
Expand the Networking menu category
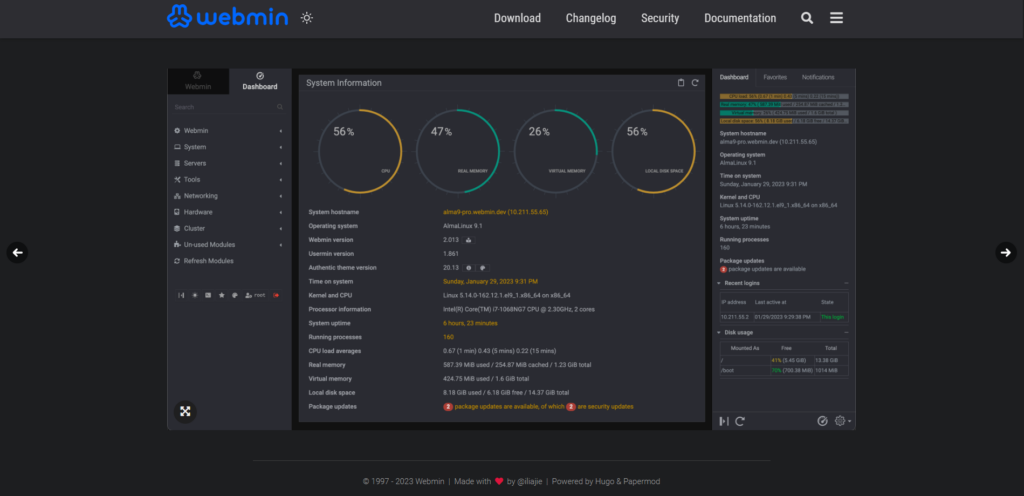pyautogui.click(x=228, y=196)
